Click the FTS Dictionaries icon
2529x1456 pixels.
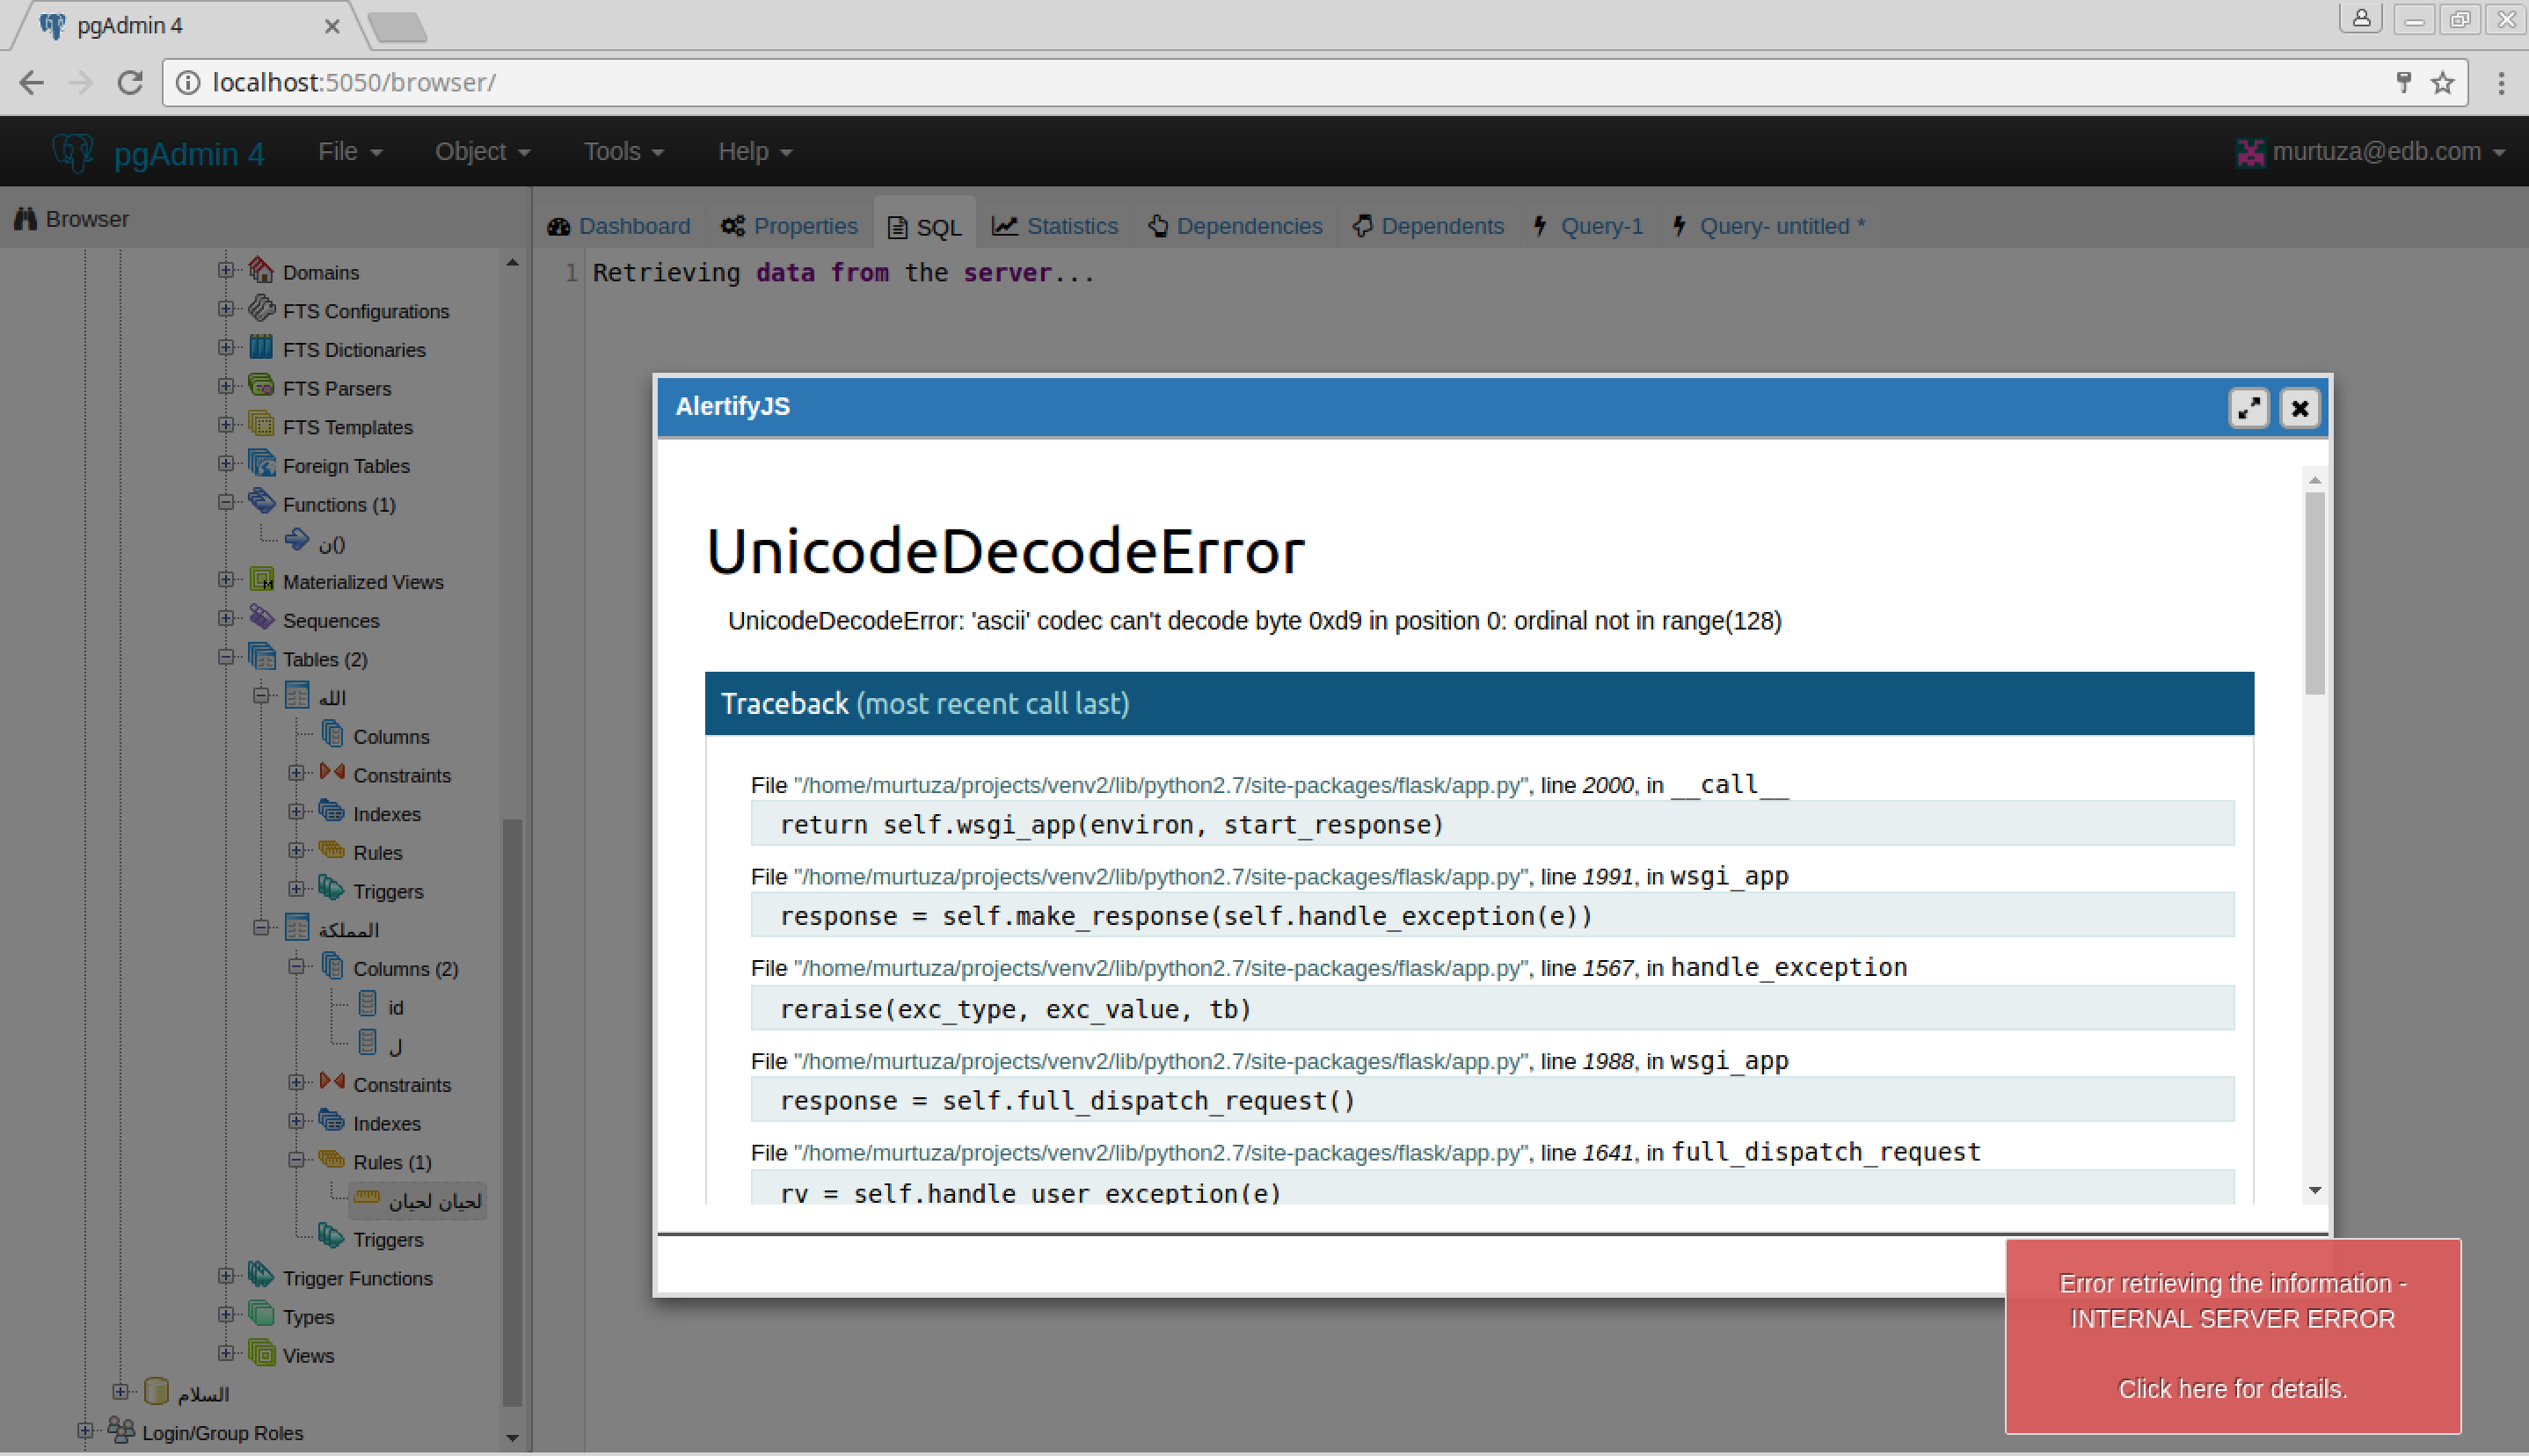click(x=262, y=348)
